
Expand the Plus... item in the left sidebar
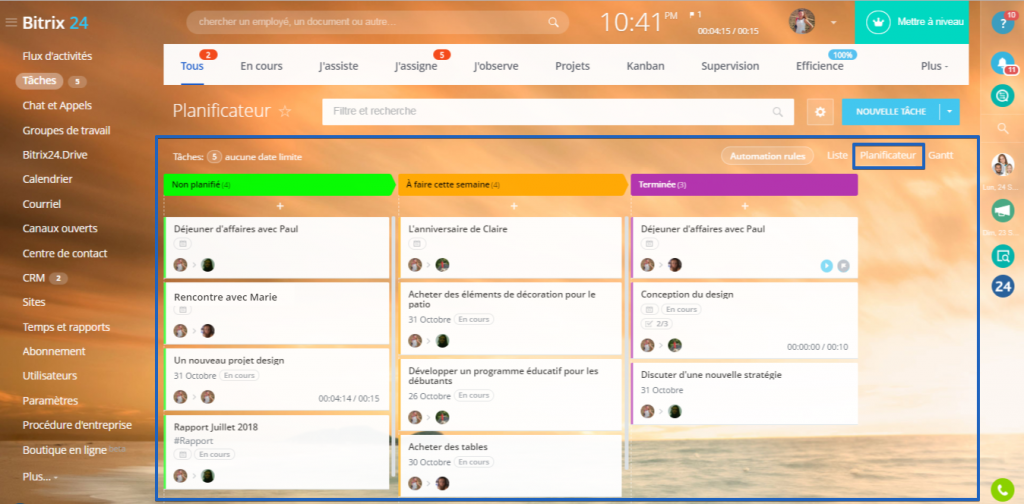point(39,477)
